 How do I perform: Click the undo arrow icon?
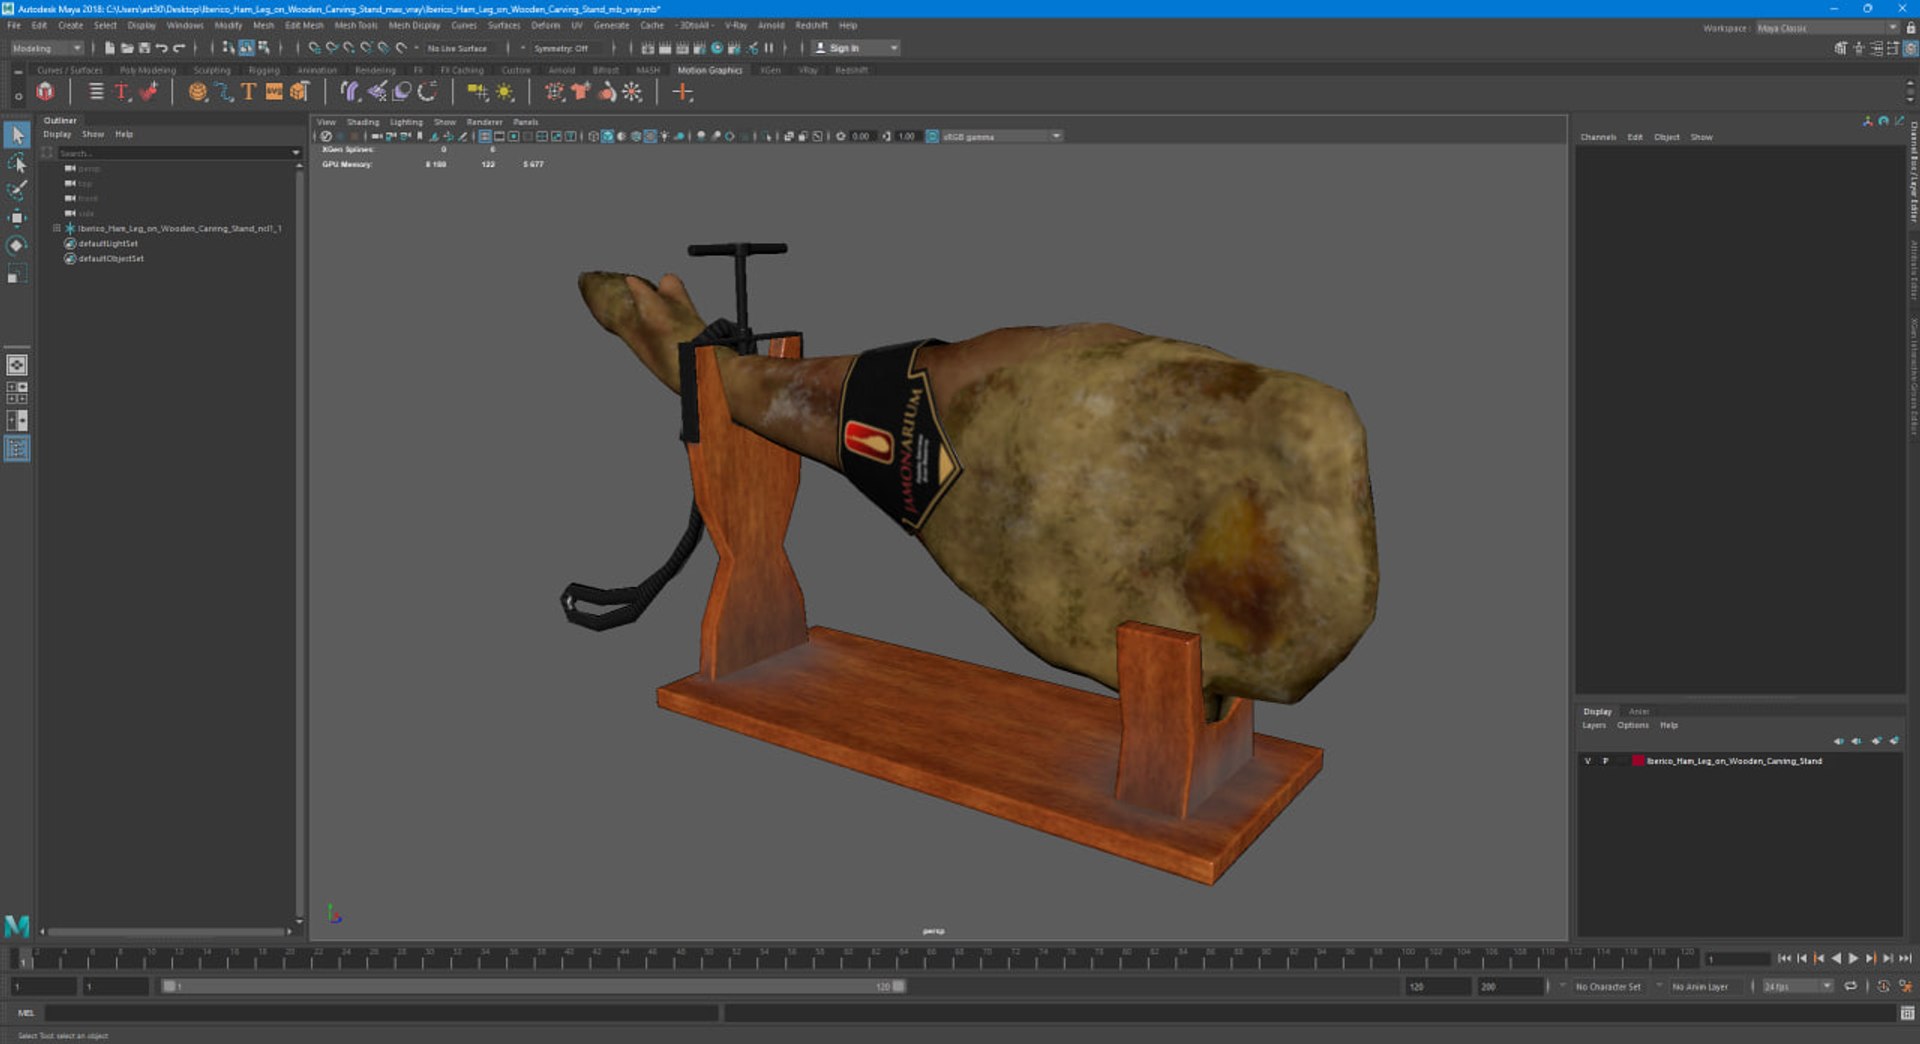[x=161, y=48]
